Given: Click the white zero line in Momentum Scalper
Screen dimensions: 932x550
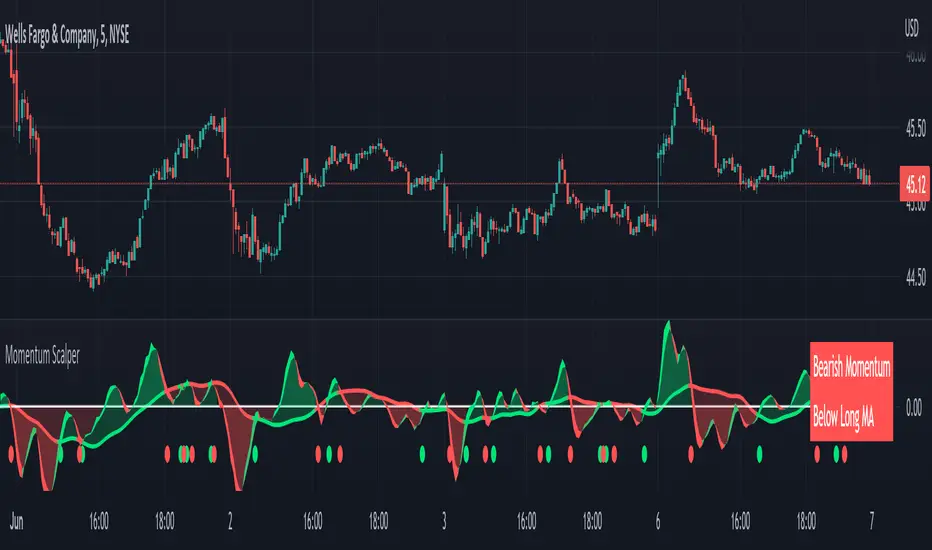Looking at the screenshot, I should click(x=404, y=407).
